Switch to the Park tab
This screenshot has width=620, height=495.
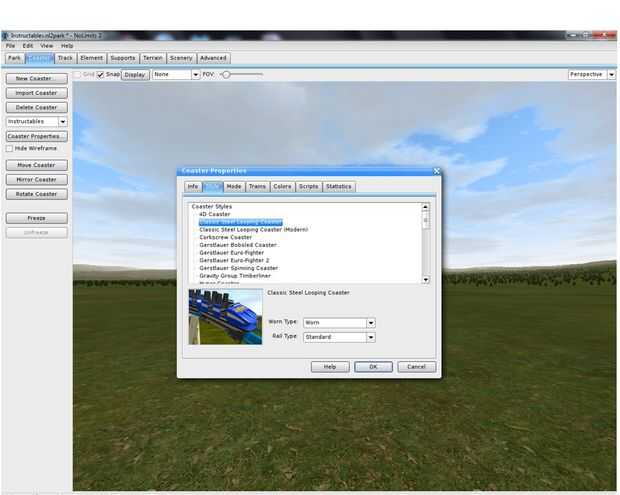15,58
